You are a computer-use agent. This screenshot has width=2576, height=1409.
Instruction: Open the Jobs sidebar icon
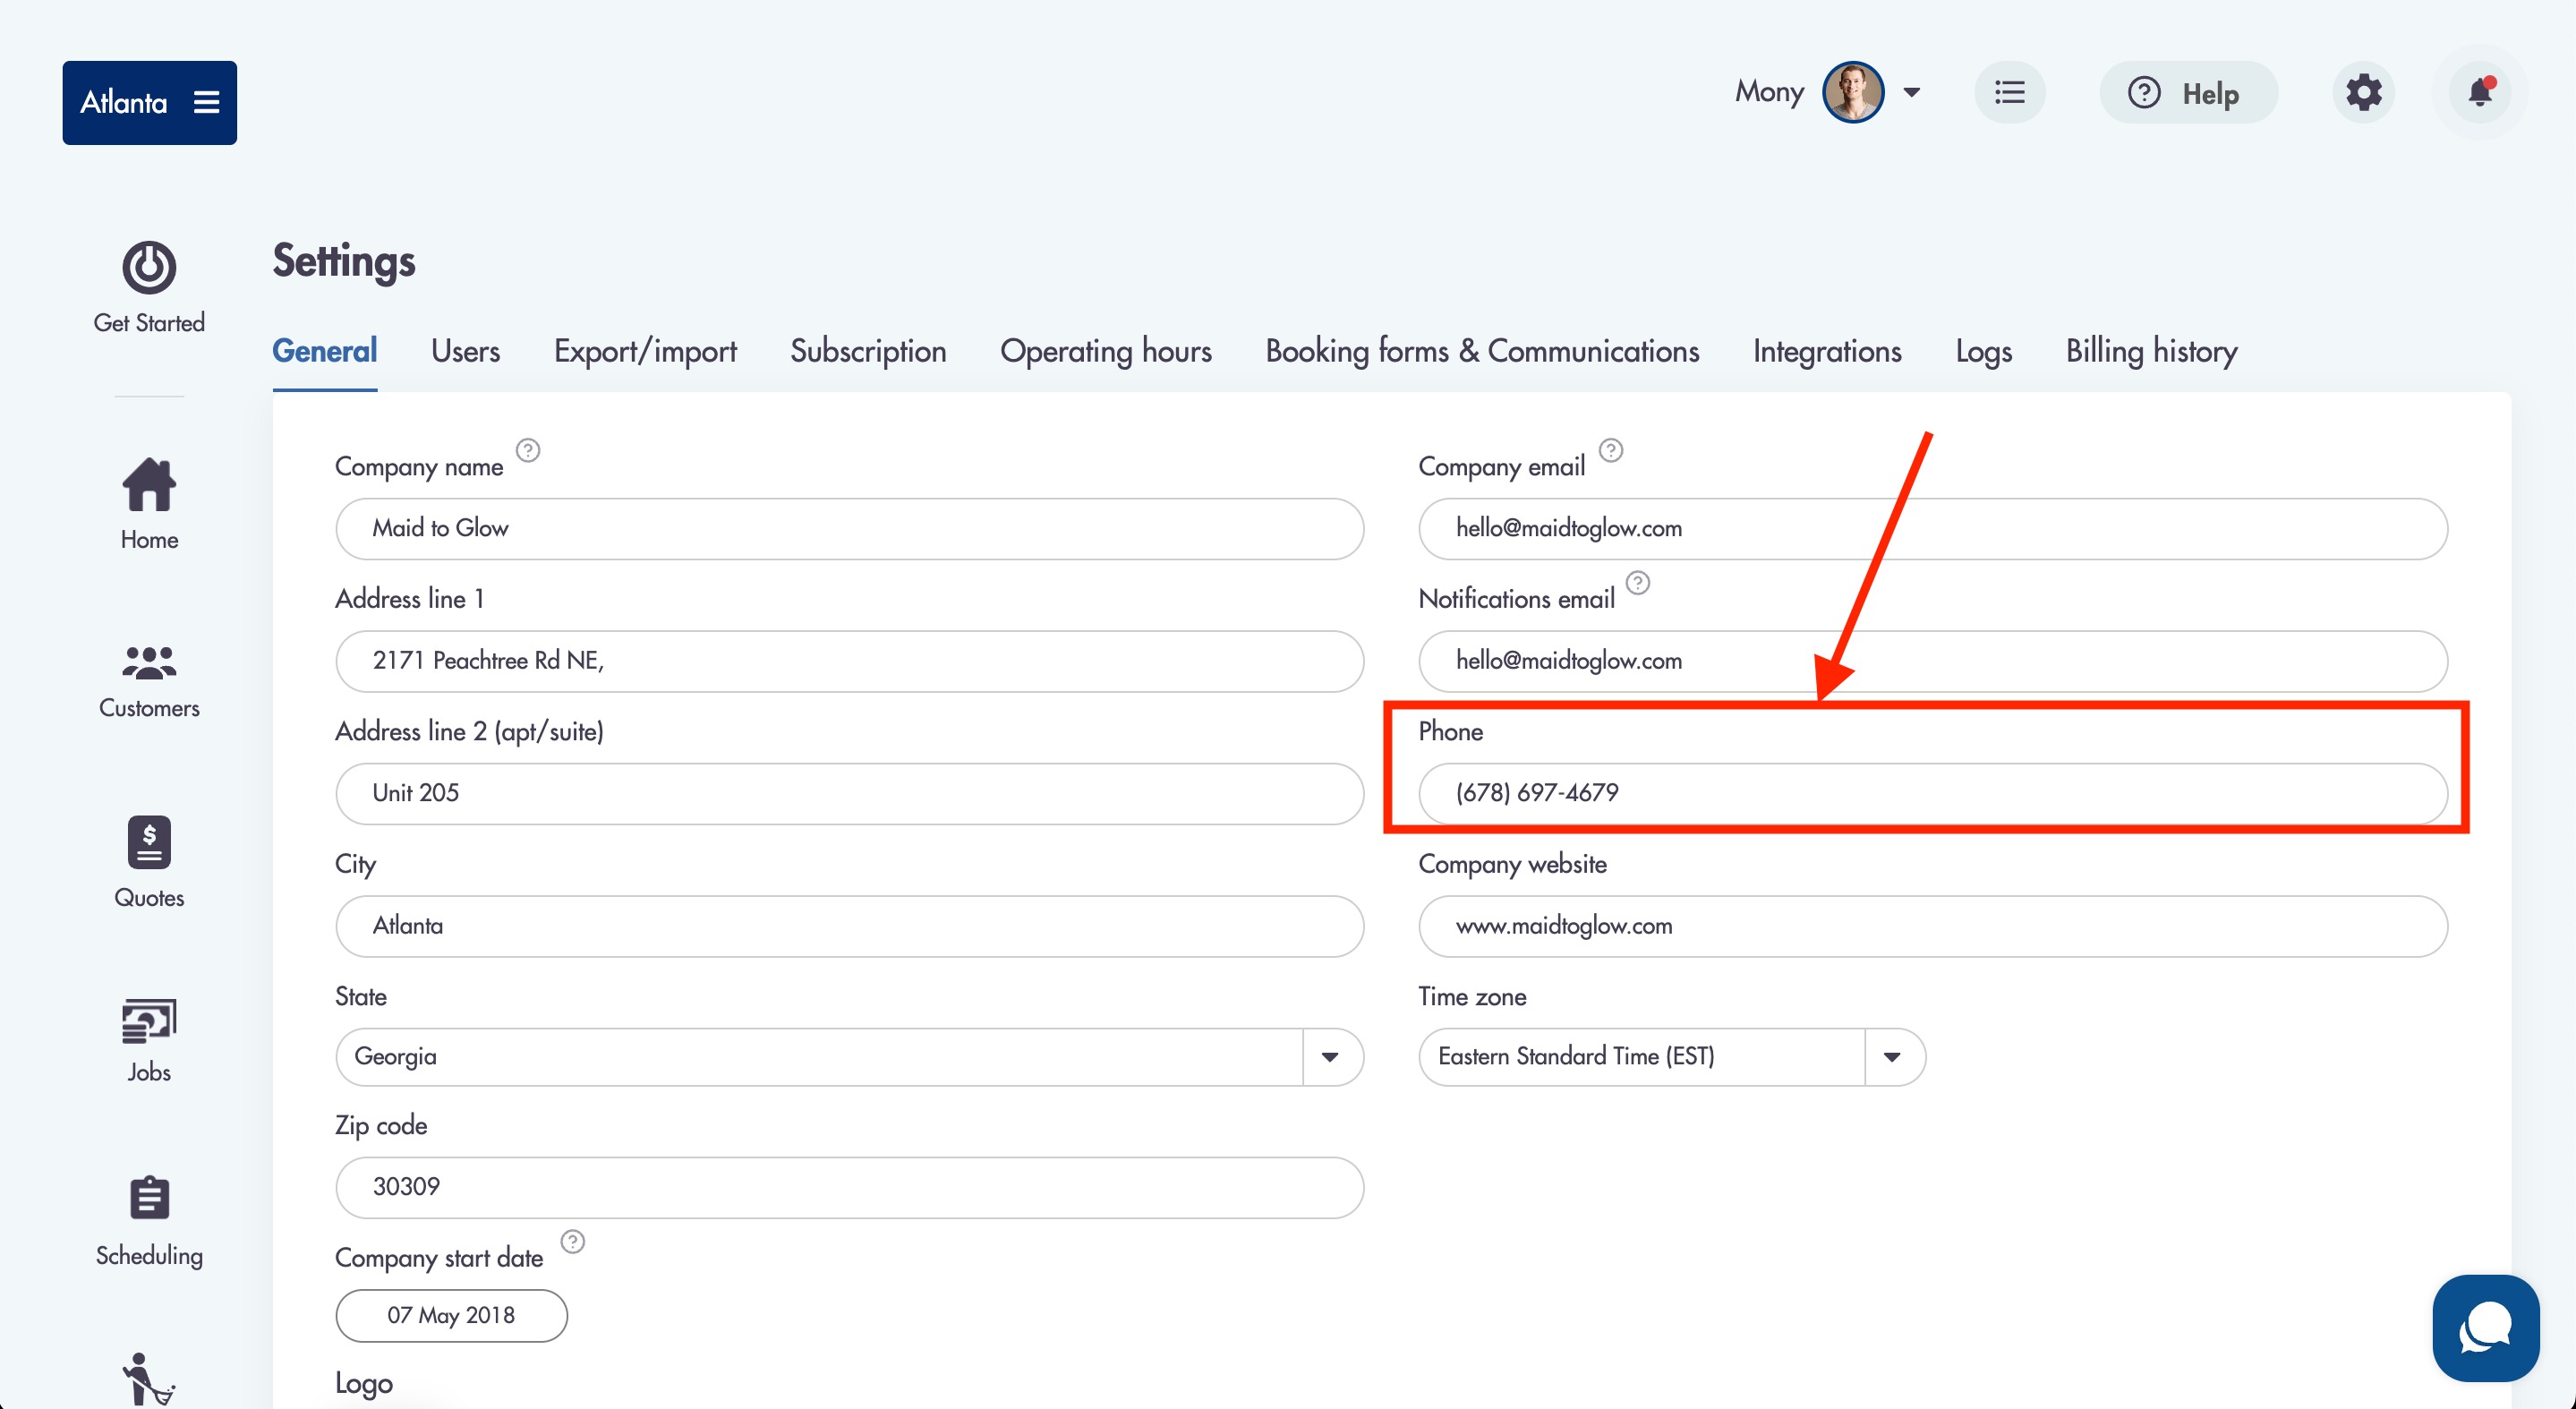click(149, 1021)
